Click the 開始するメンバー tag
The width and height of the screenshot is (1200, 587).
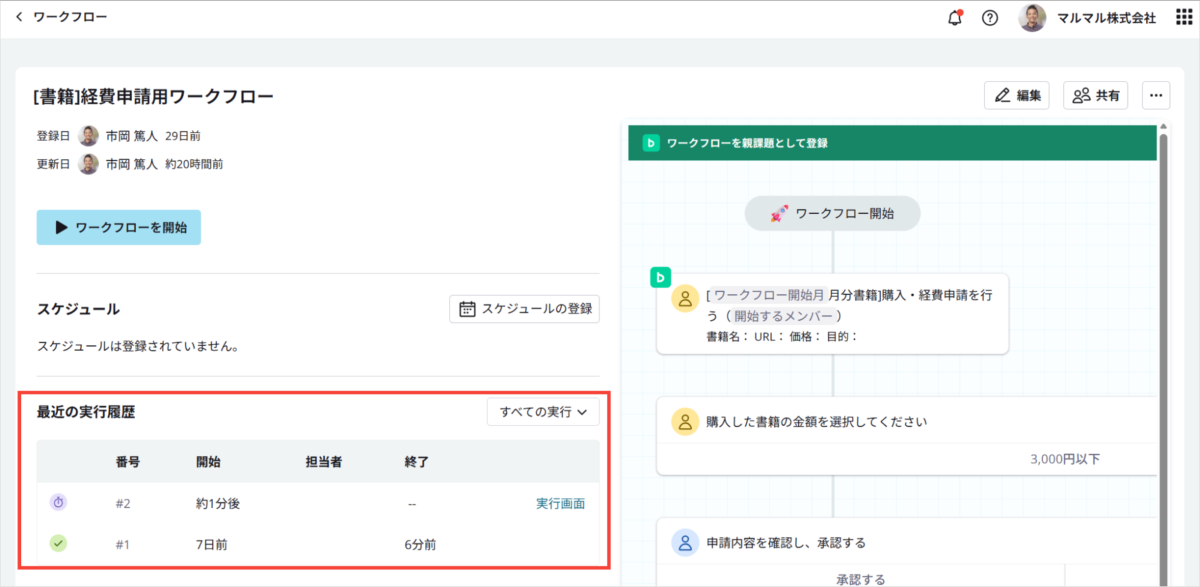coord(783,315)
